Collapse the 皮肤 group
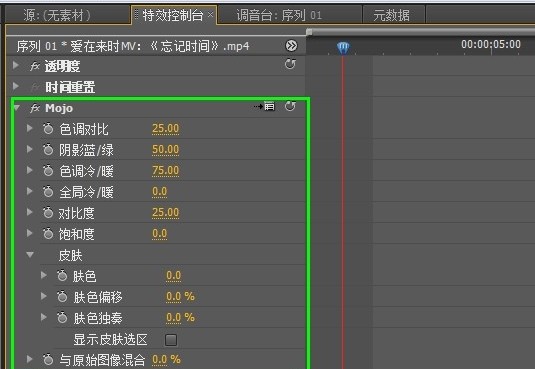Screen dimensions: 535x369 pyautogui.click(x=30, y=255)
